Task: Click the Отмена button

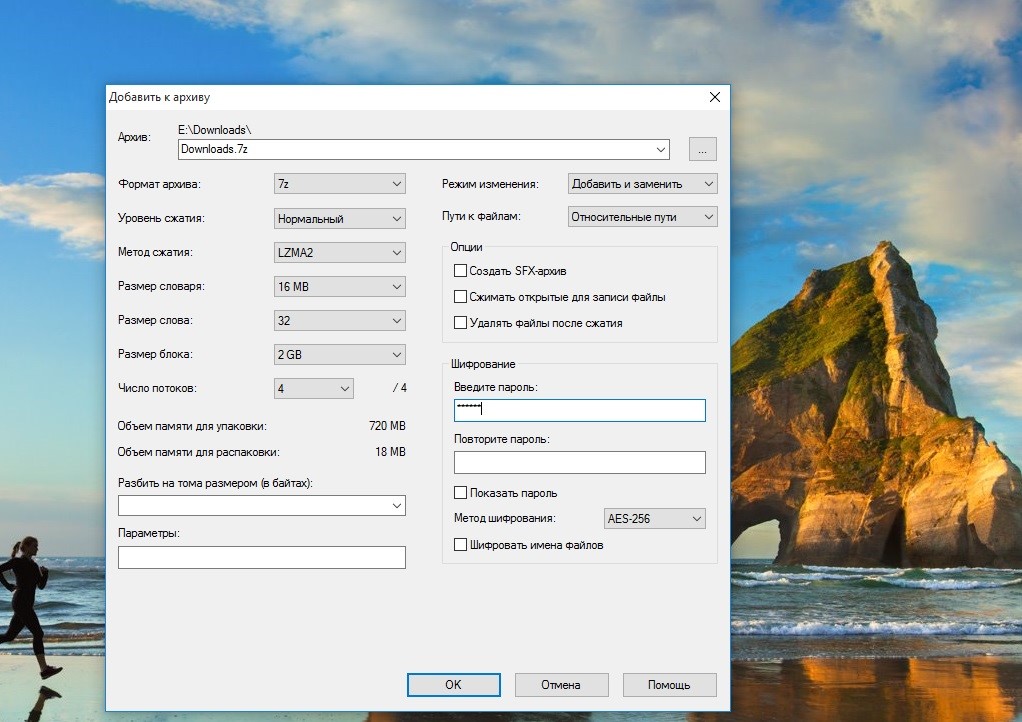Action: coord(561,685)
